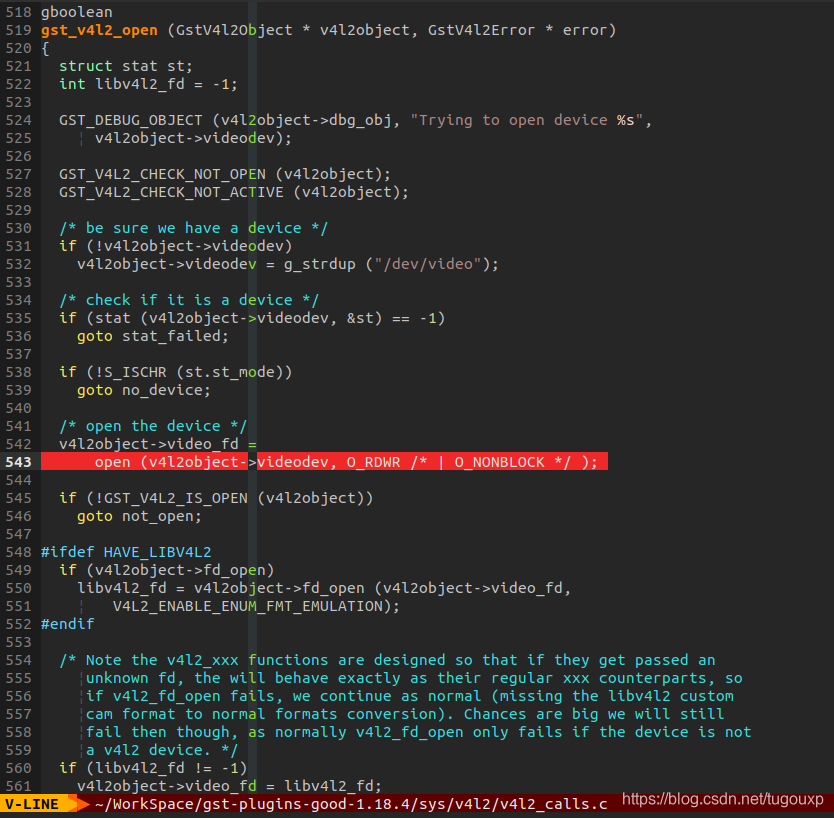Click the highlighted open() call line
Image resolution: width=834 pixels, height=818 pixels.
[324, 462]
